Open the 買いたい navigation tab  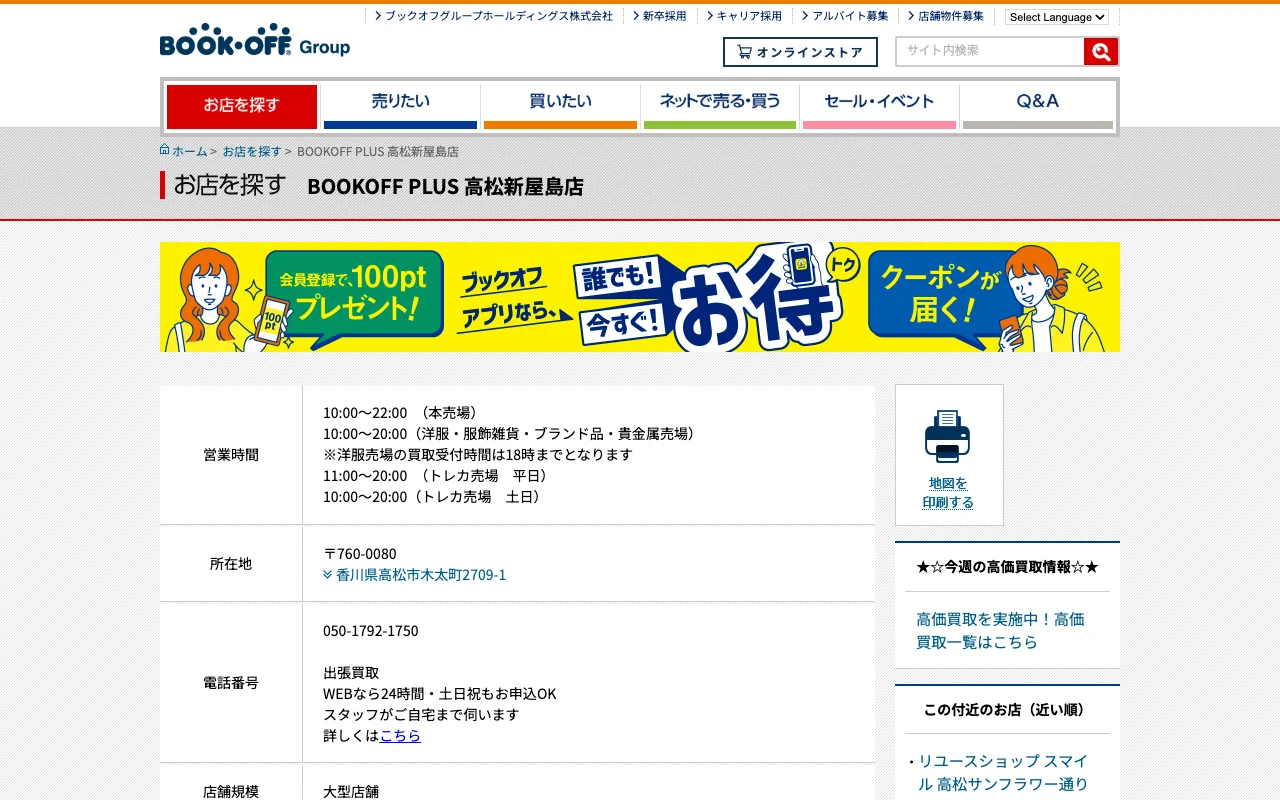(x=560, y=106)
